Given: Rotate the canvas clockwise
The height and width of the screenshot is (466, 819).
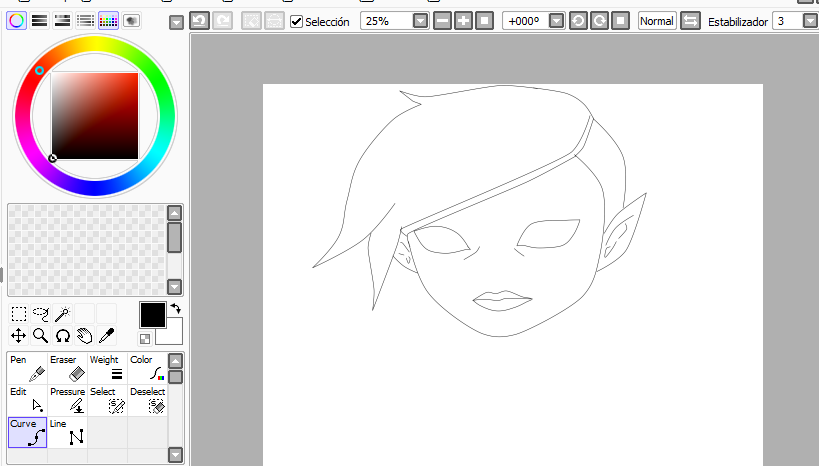Looking at the screenshot, I should [599, 21].
